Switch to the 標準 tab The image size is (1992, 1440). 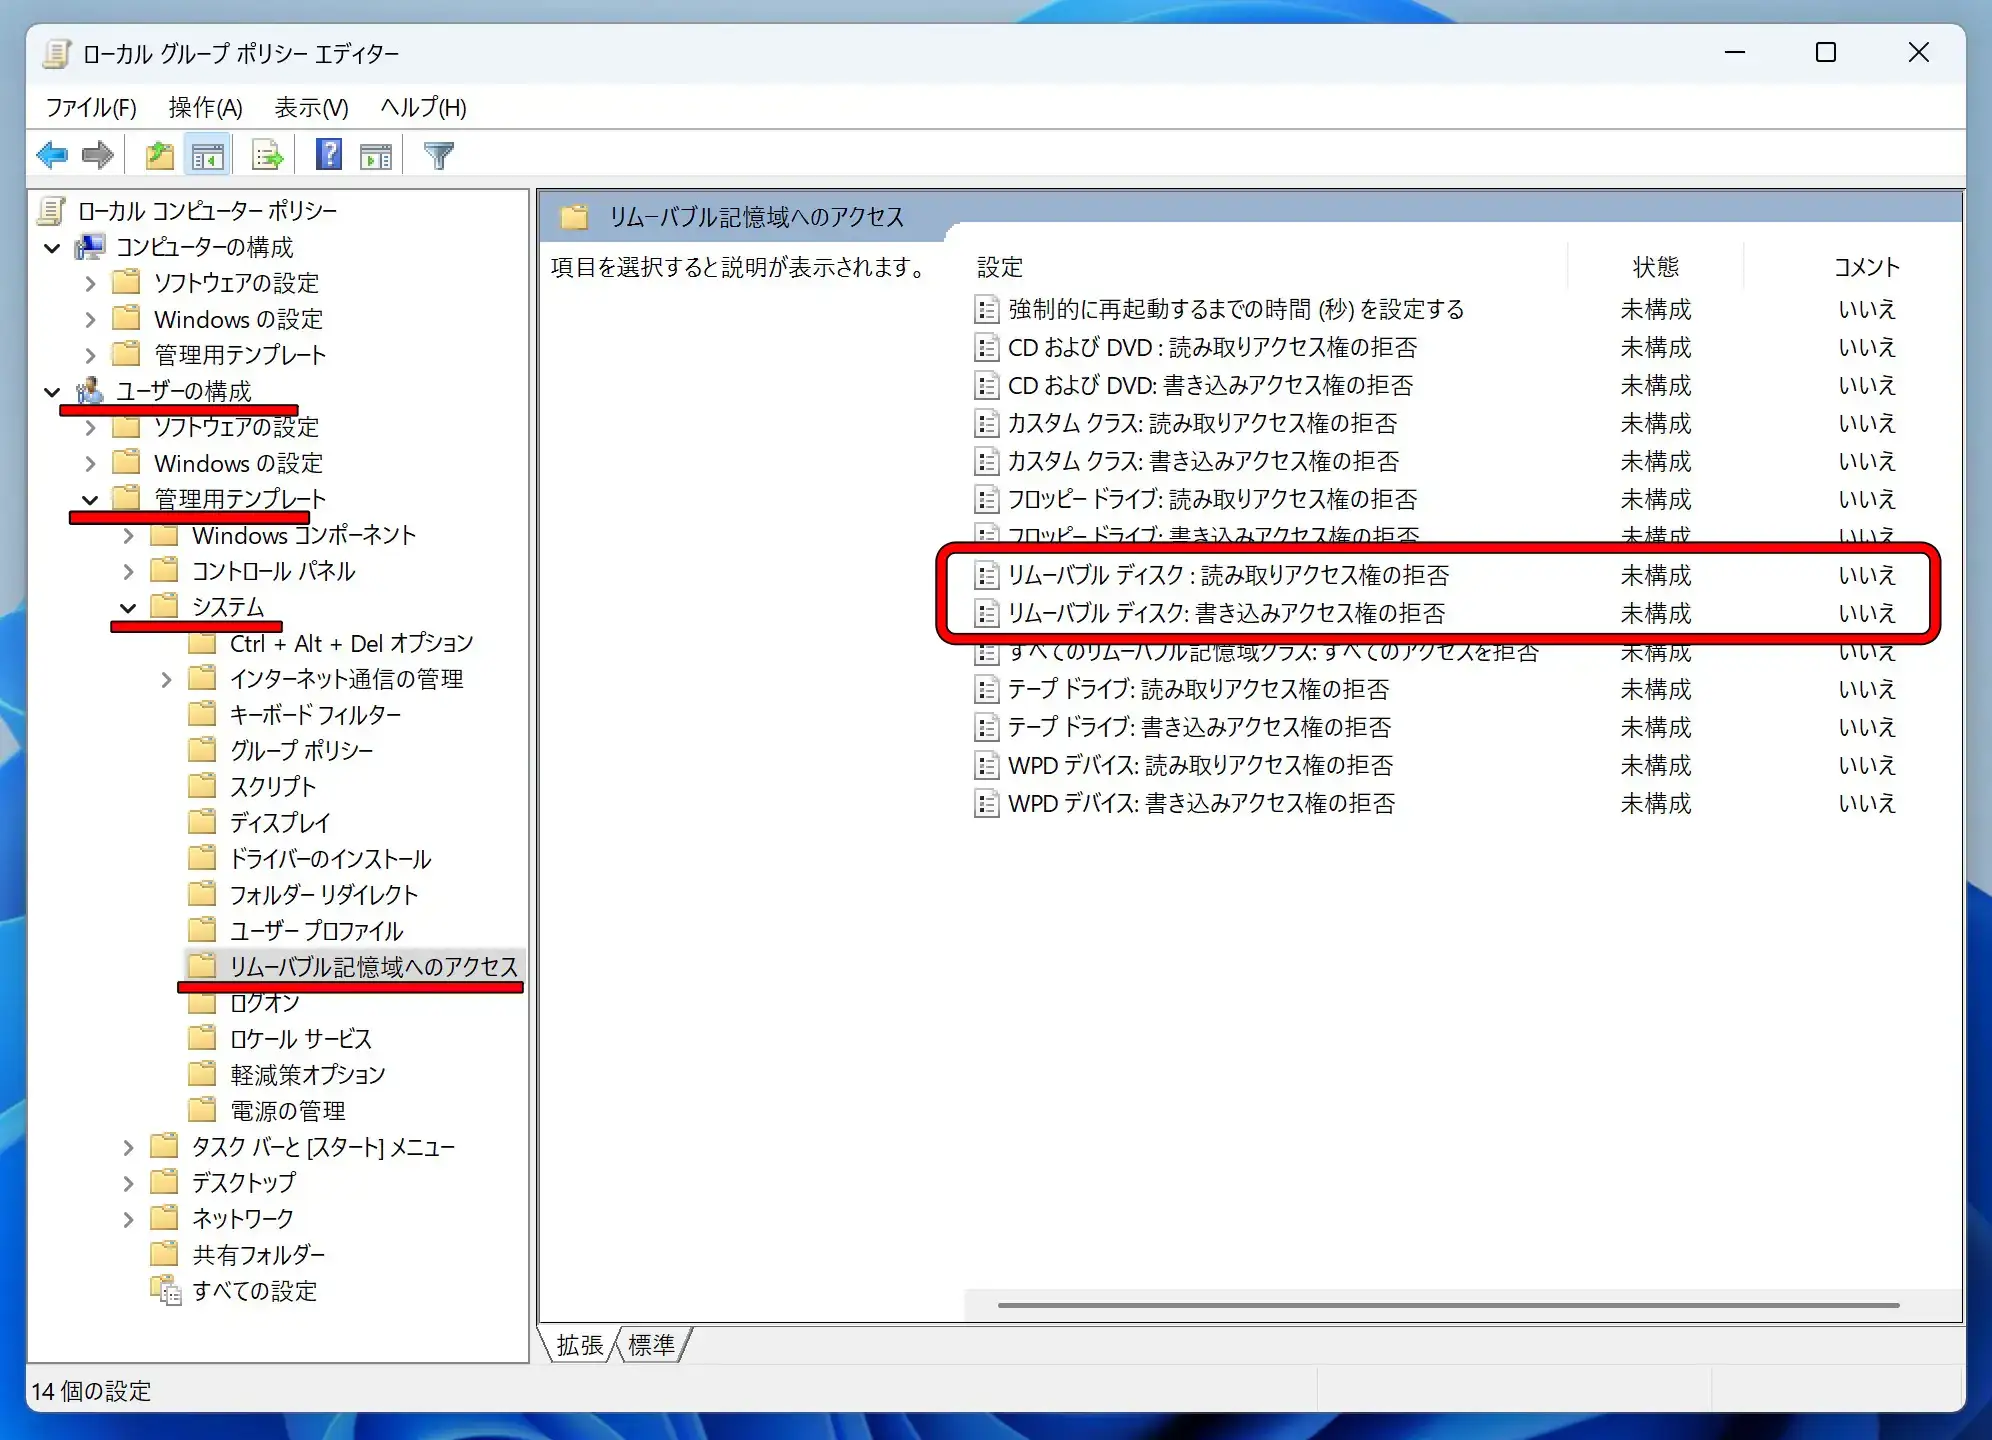coord(651,1345)
